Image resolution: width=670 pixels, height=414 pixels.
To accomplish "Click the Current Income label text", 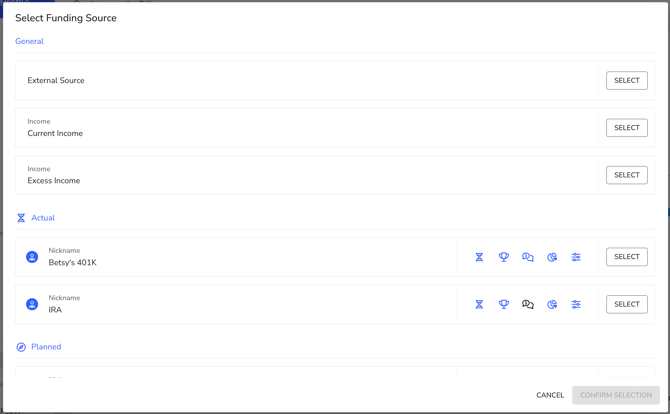I will [x=55, y=133].
